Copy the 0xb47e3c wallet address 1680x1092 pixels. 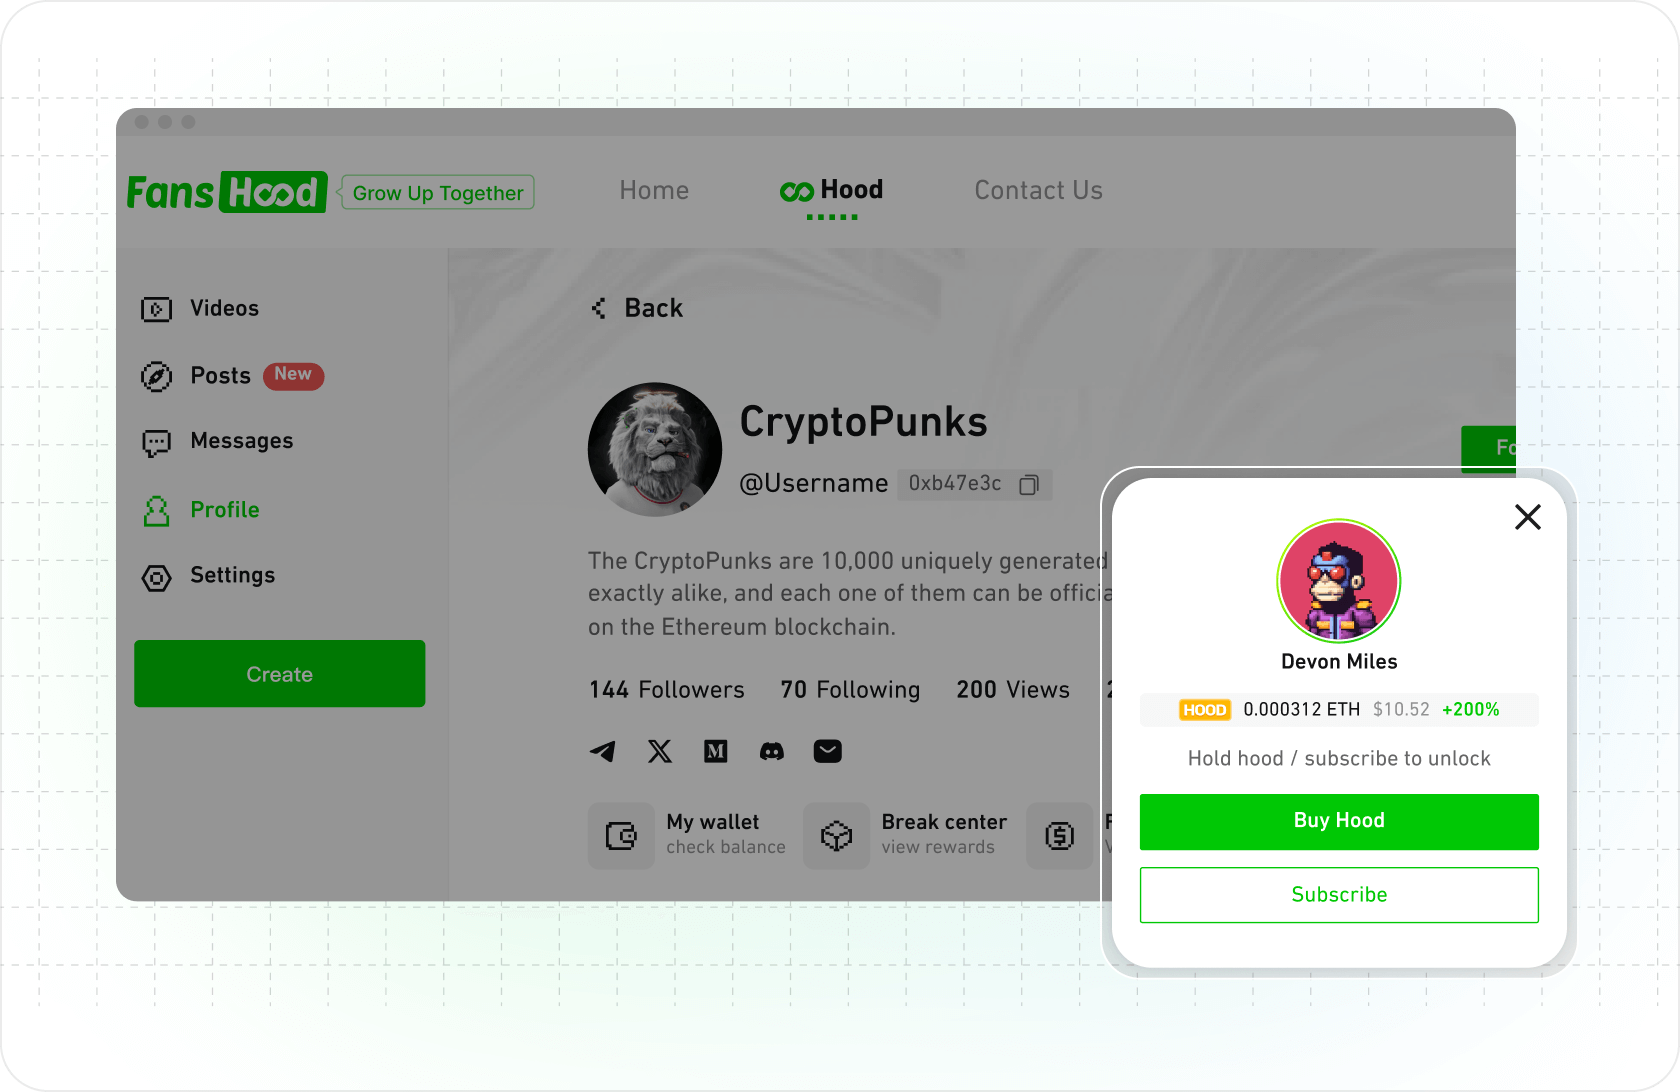click(1029, 485)
